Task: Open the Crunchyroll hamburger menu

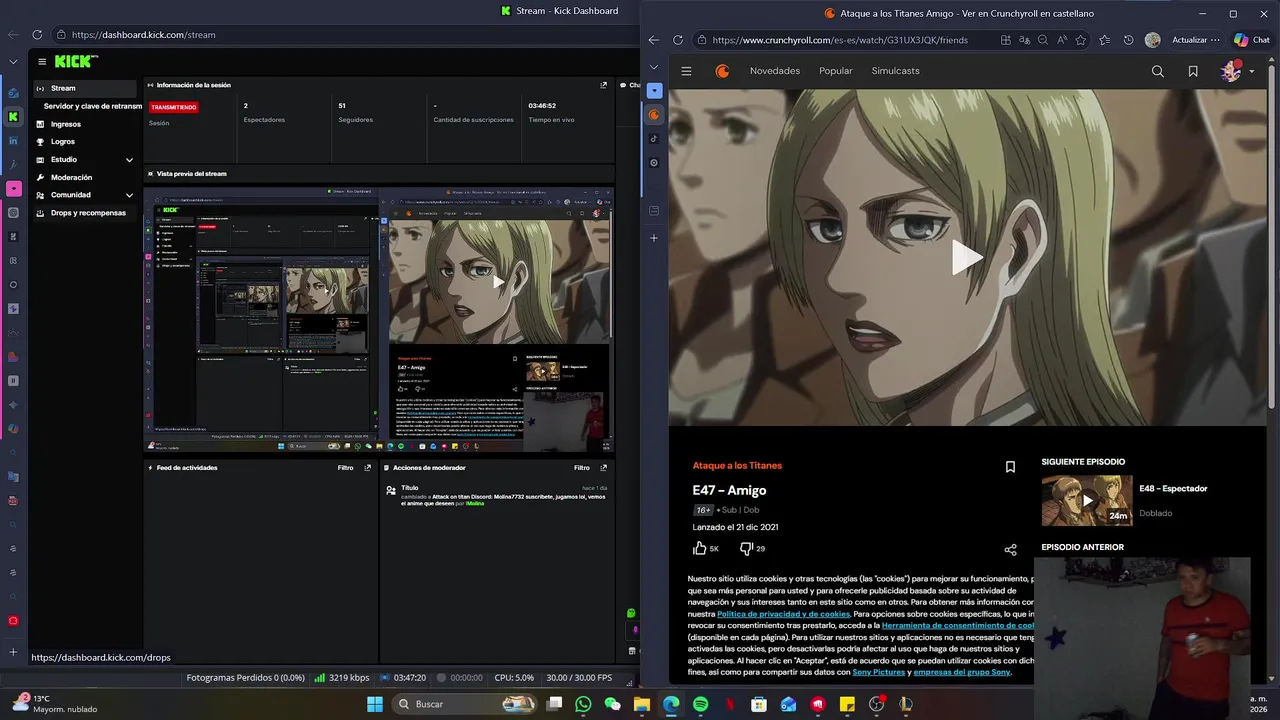Action: pos(686,71)
